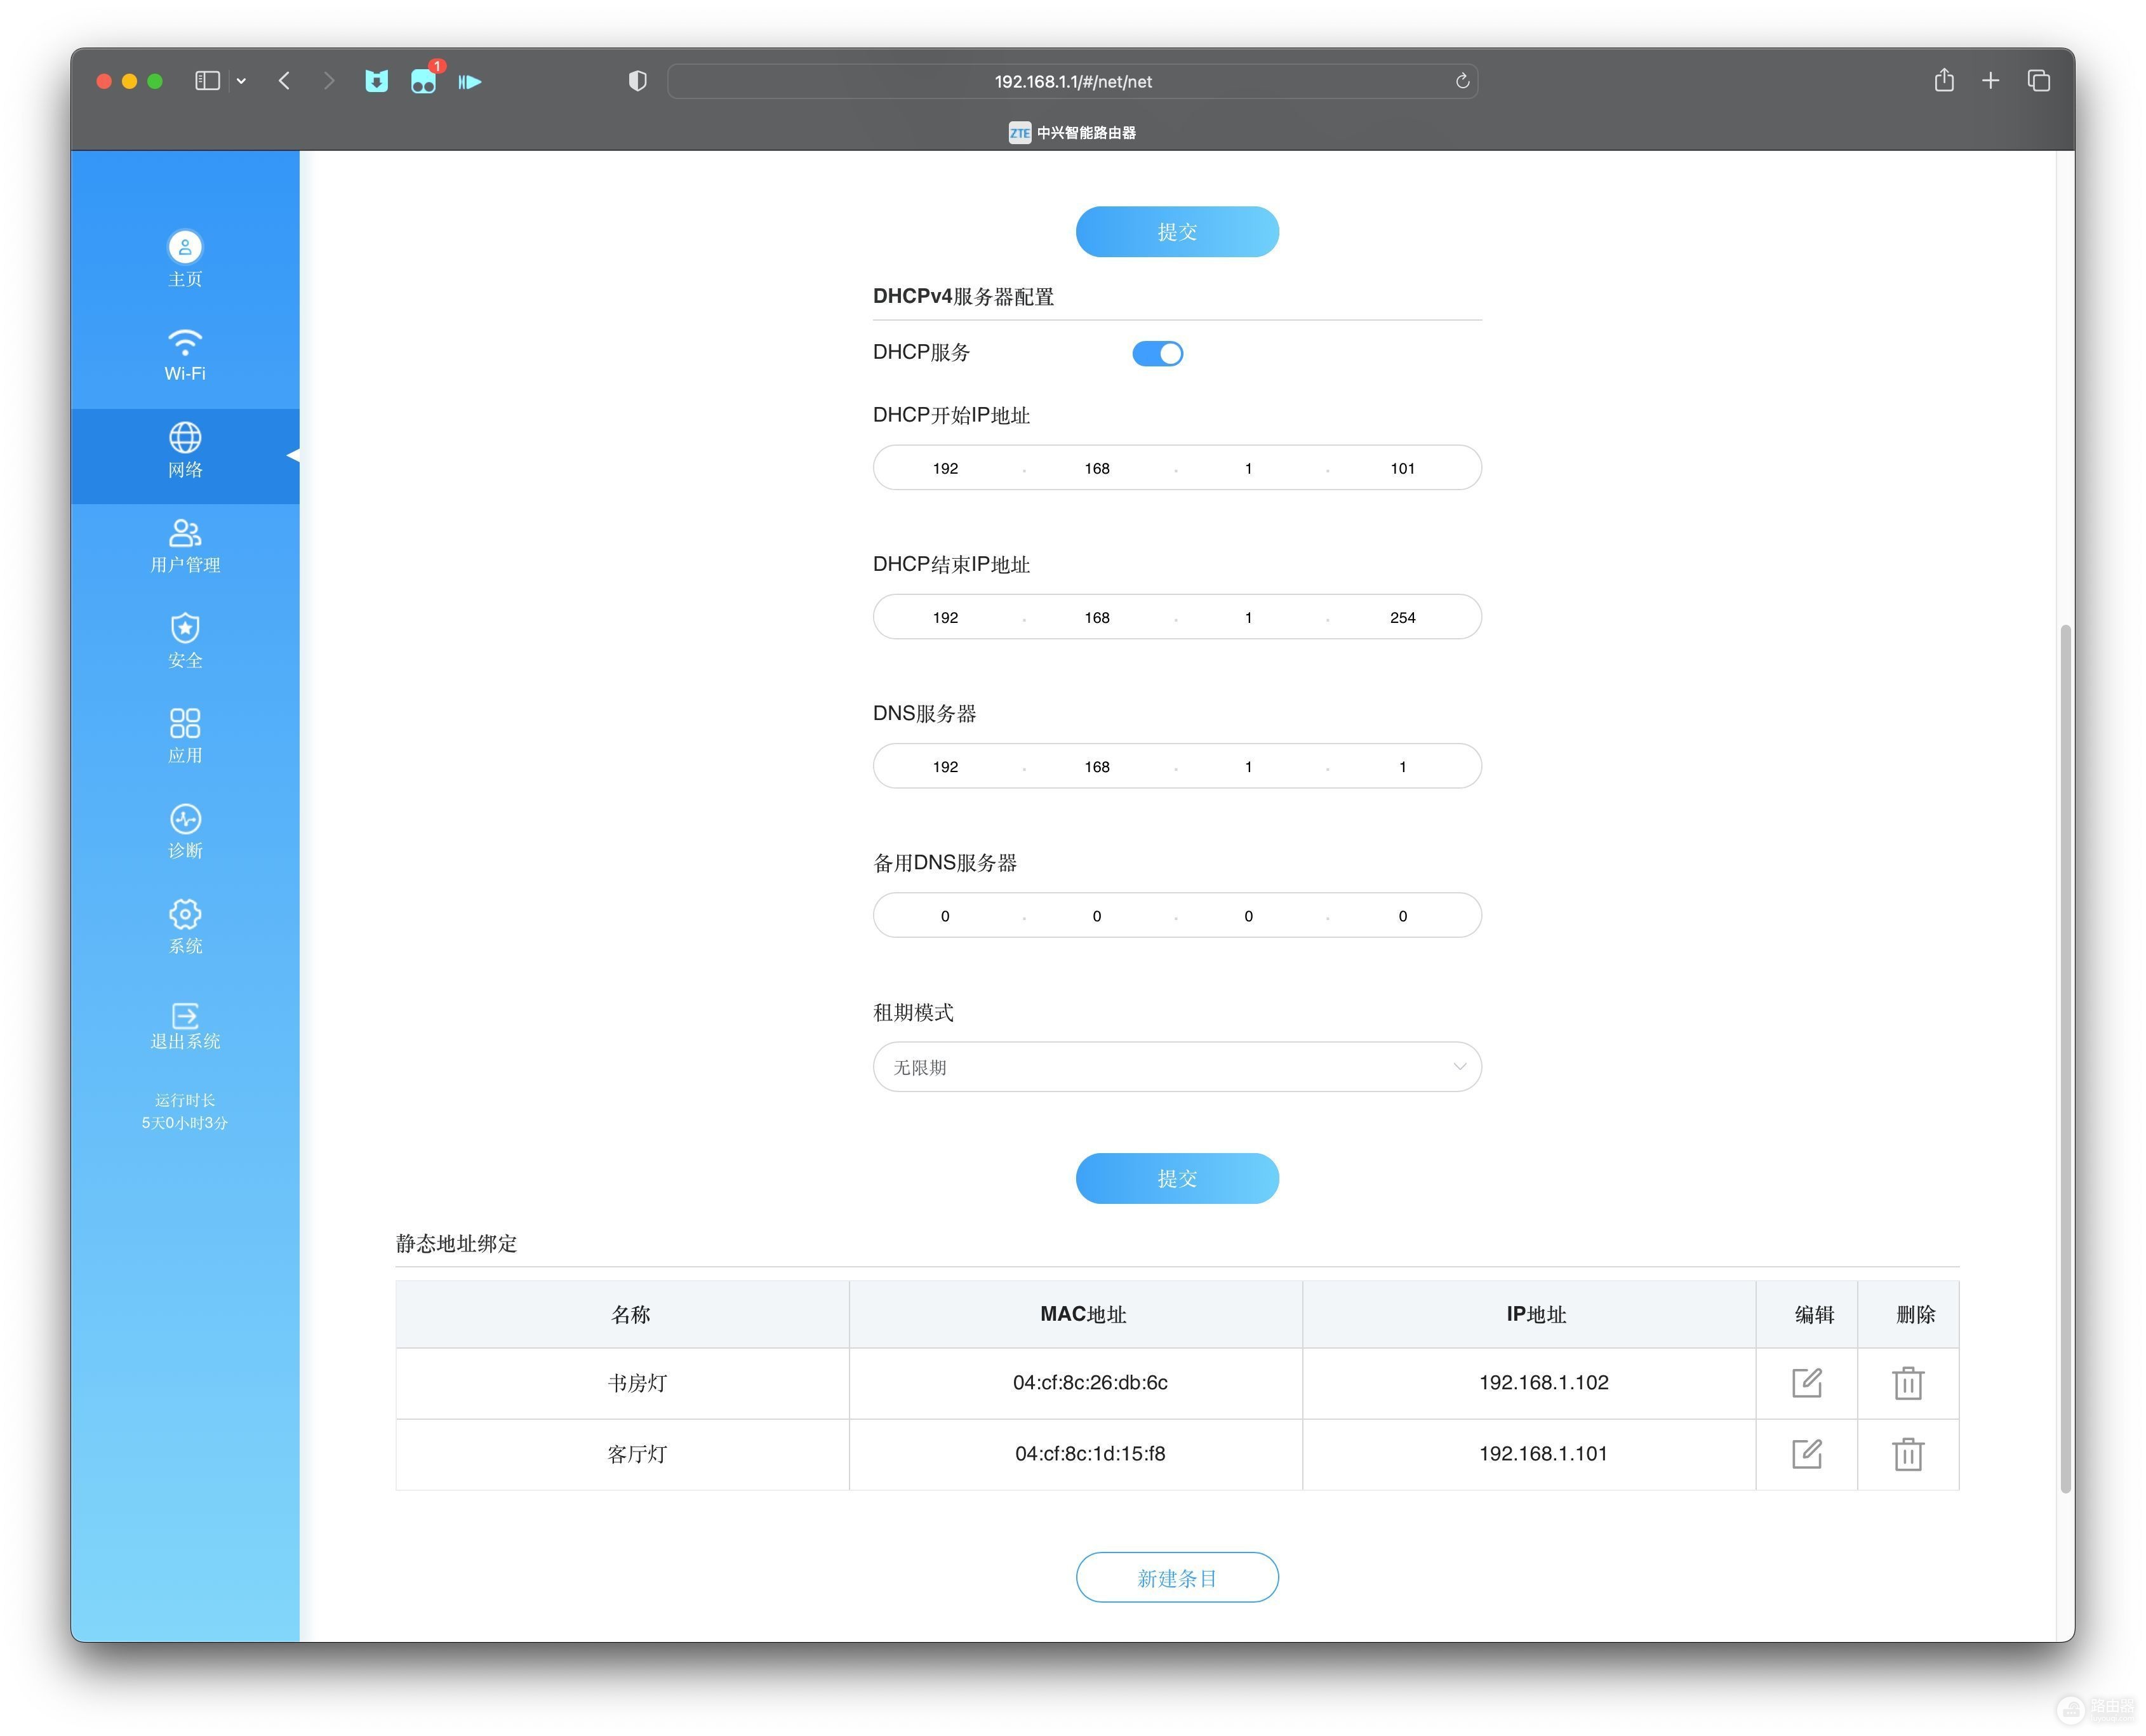Click the DHCP开始IP first octet 192
The height and width of the screenshot is (1736, 2146).
click(x=945, y=468)
